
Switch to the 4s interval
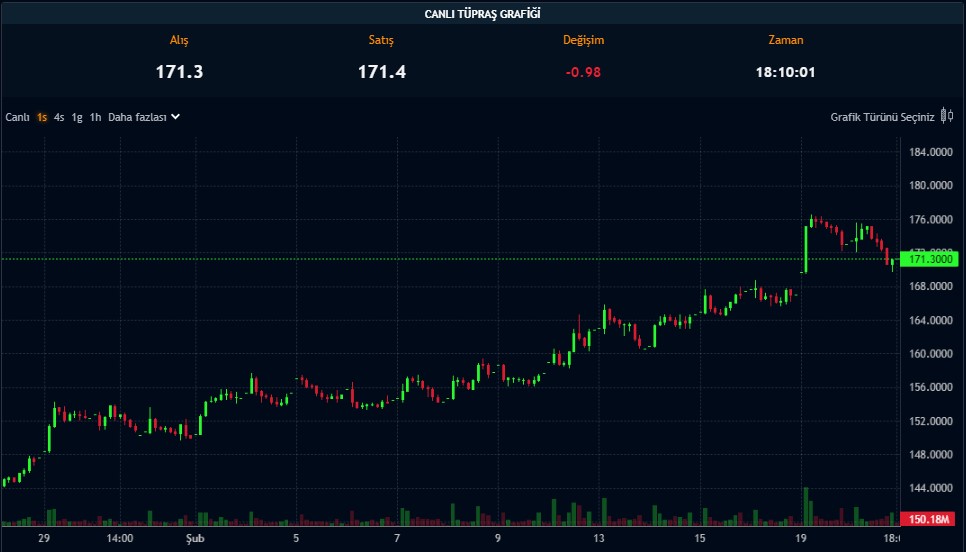click(59, 117)
